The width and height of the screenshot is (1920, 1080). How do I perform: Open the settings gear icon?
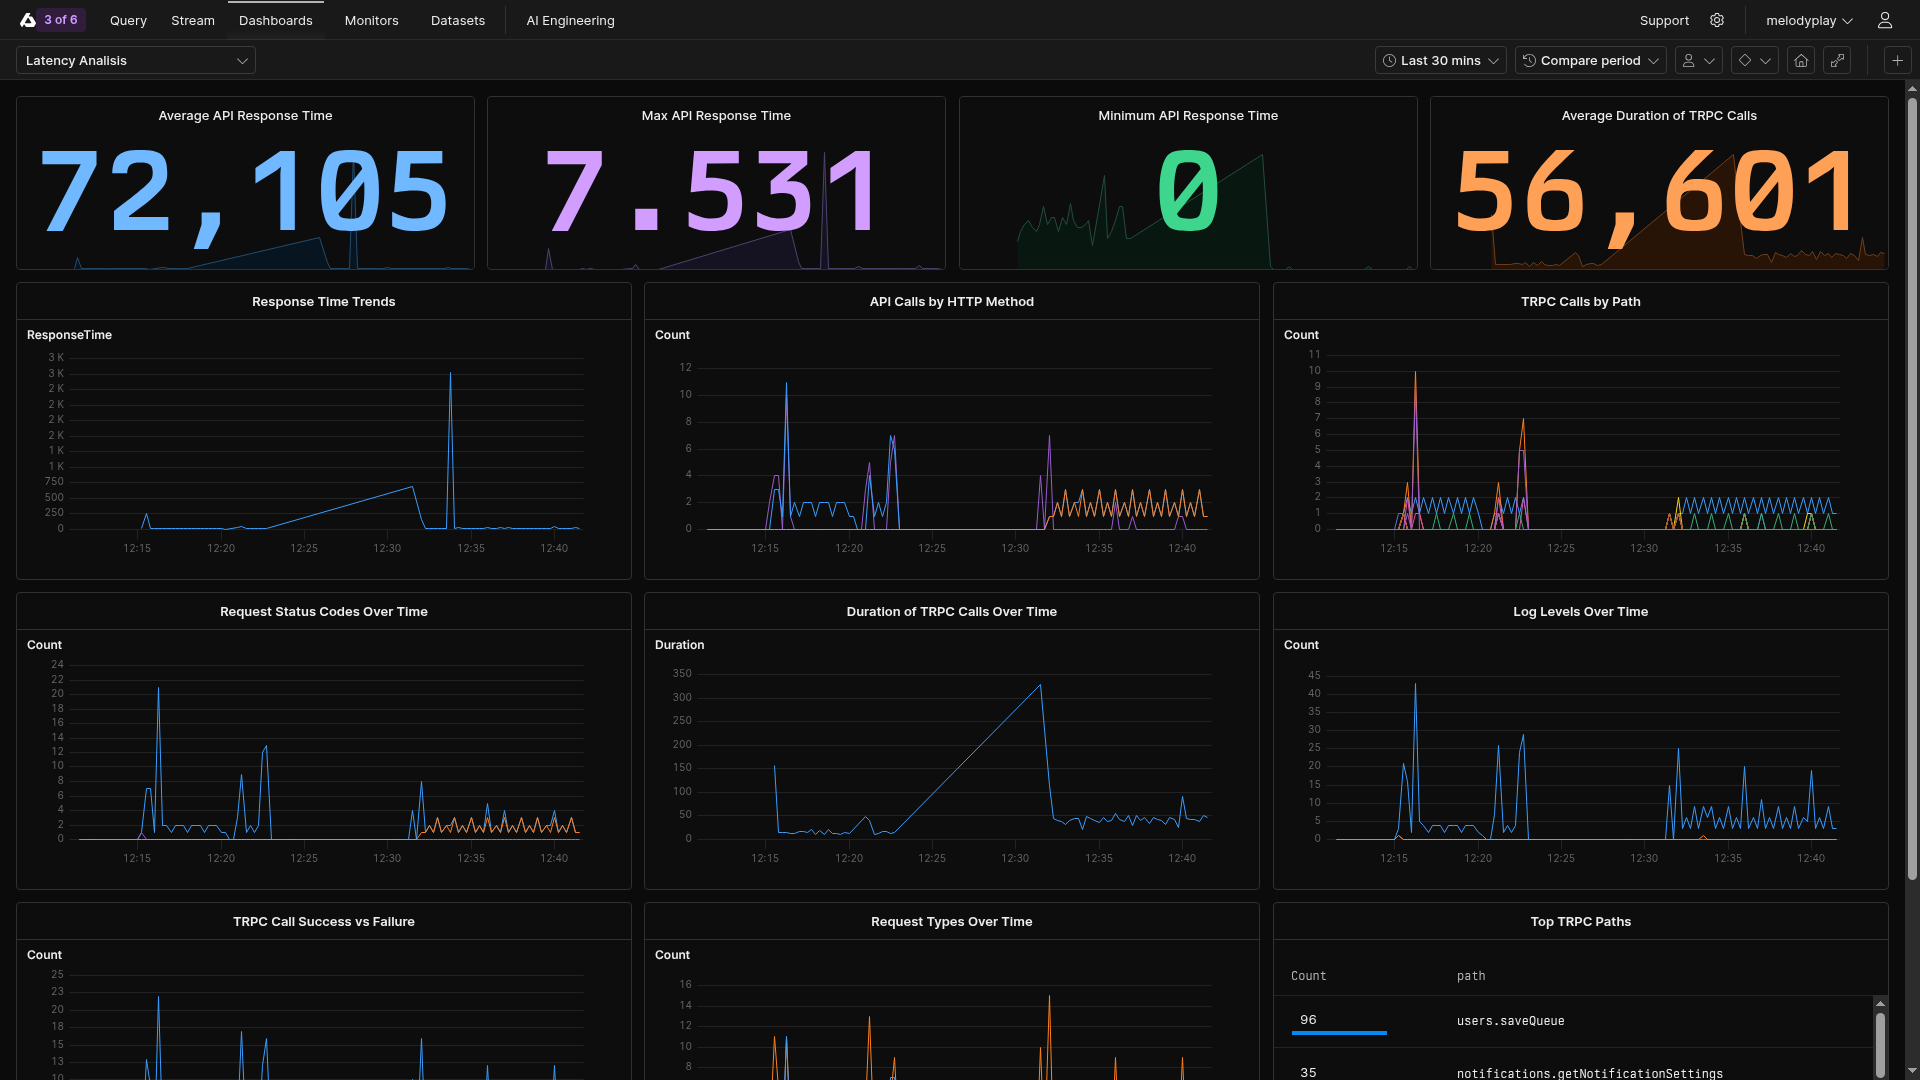(x=1717, y=20)
